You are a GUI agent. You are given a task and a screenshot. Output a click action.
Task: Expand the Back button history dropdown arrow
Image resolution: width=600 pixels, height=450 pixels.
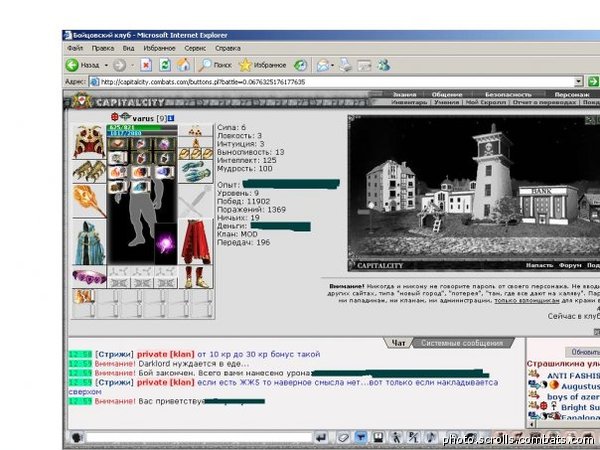click(x=106, y=65)
